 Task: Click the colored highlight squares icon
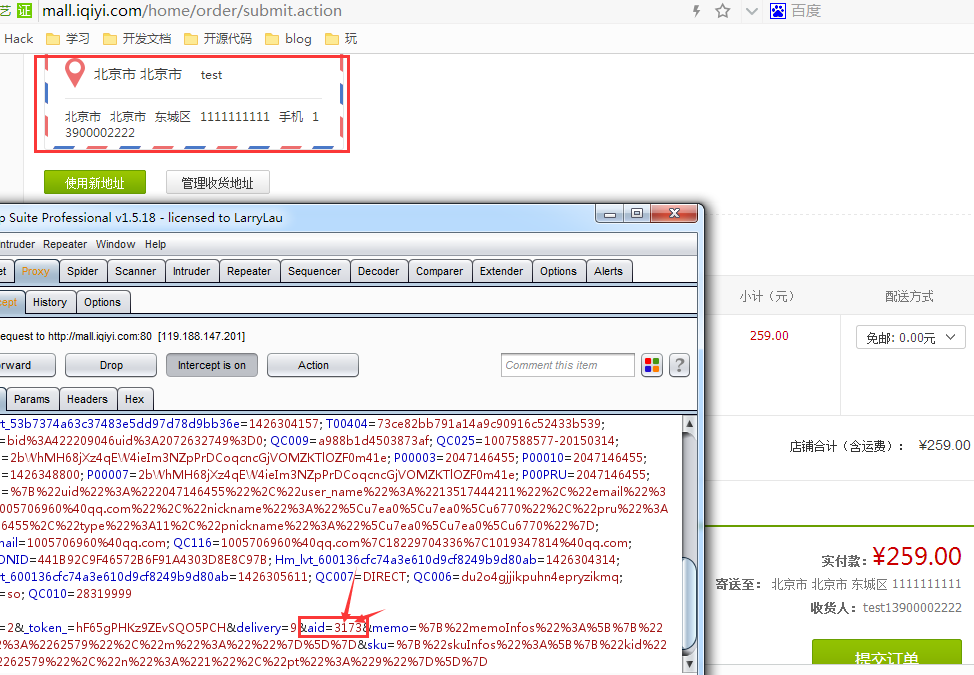coord(652,365)
